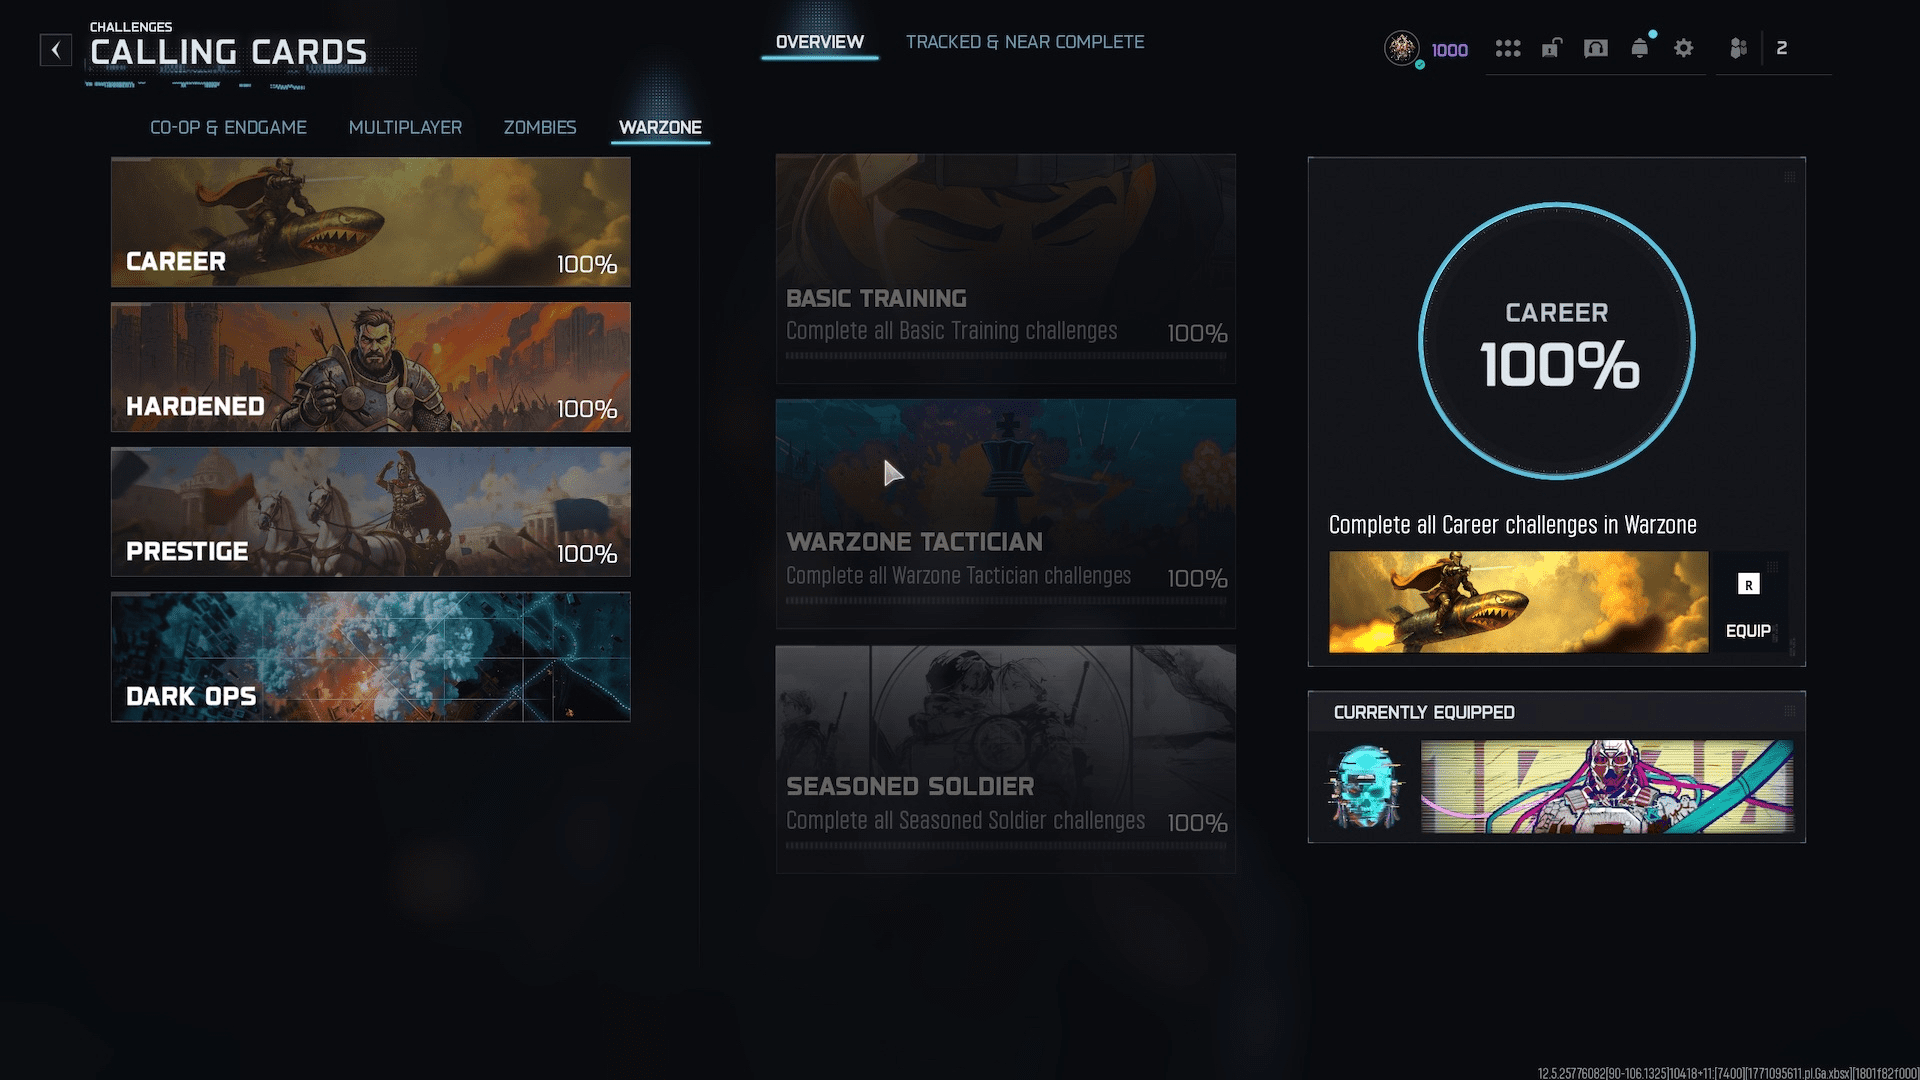Open the prestige emblem profile icon
This screenshot has height=1080, width=1920.
click(1402, 48)
